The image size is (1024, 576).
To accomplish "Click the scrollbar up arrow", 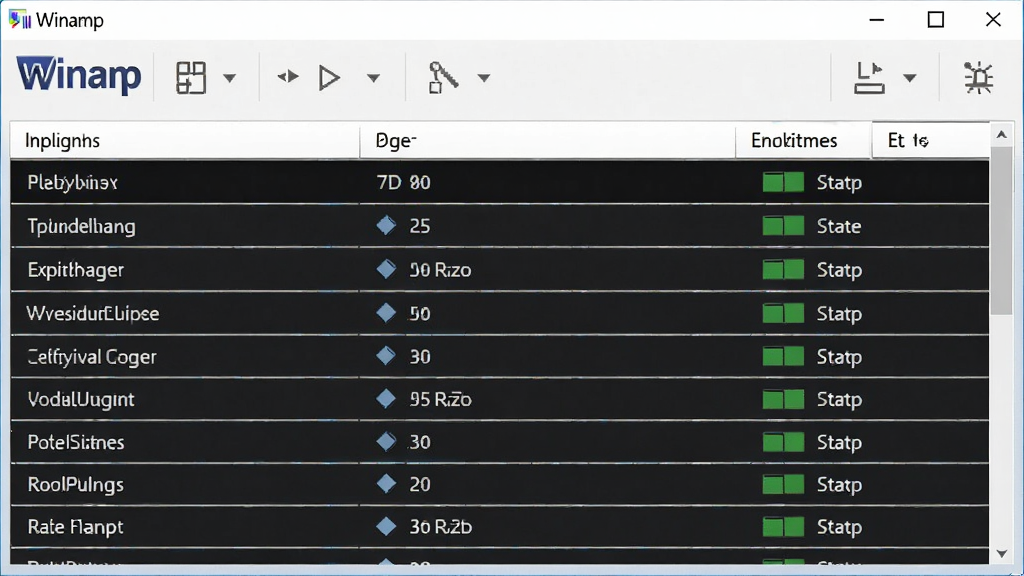I will click(1002, 135).
